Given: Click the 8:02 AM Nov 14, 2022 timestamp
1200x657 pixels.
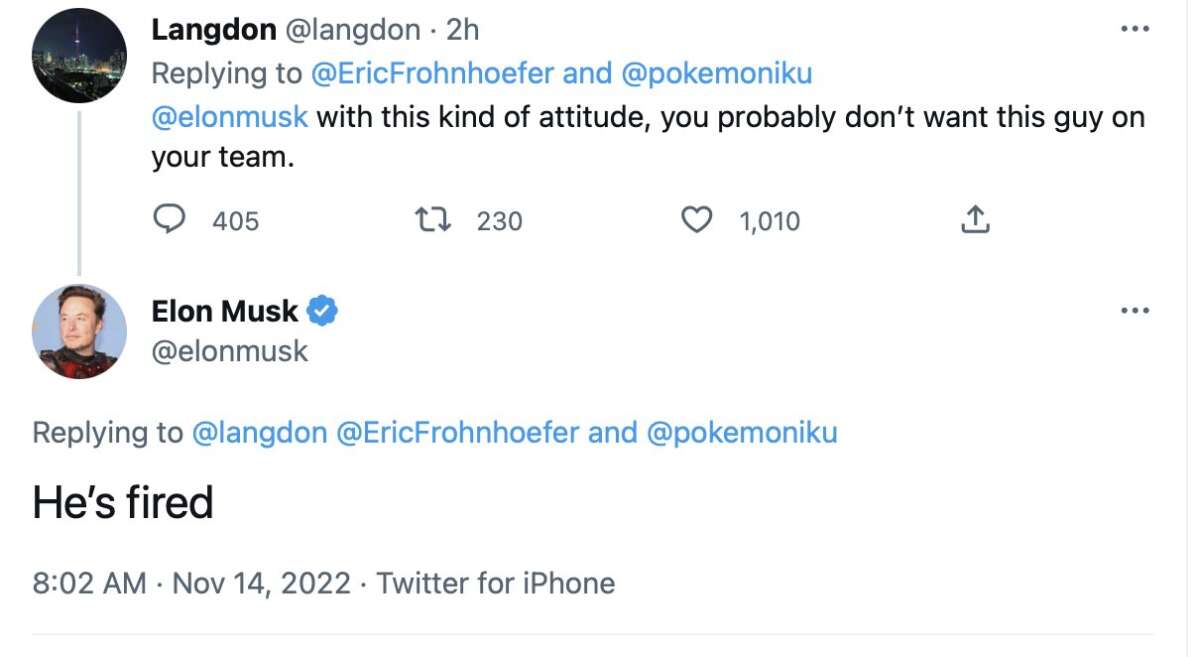Looking at the screenshot, I should click(191, 583).
